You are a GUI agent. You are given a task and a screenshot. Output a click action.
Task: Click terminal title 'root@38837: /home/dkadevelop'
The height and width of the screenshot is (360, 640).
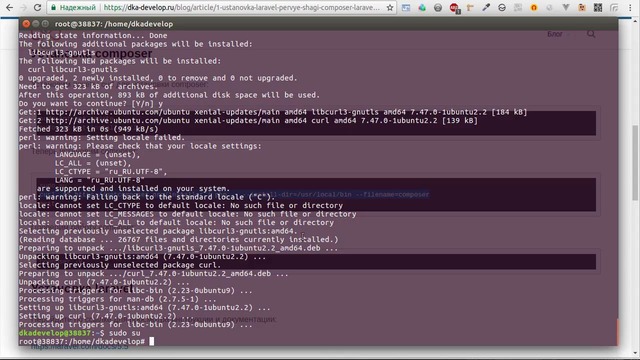pyautogui.click(x=114, y=24)
